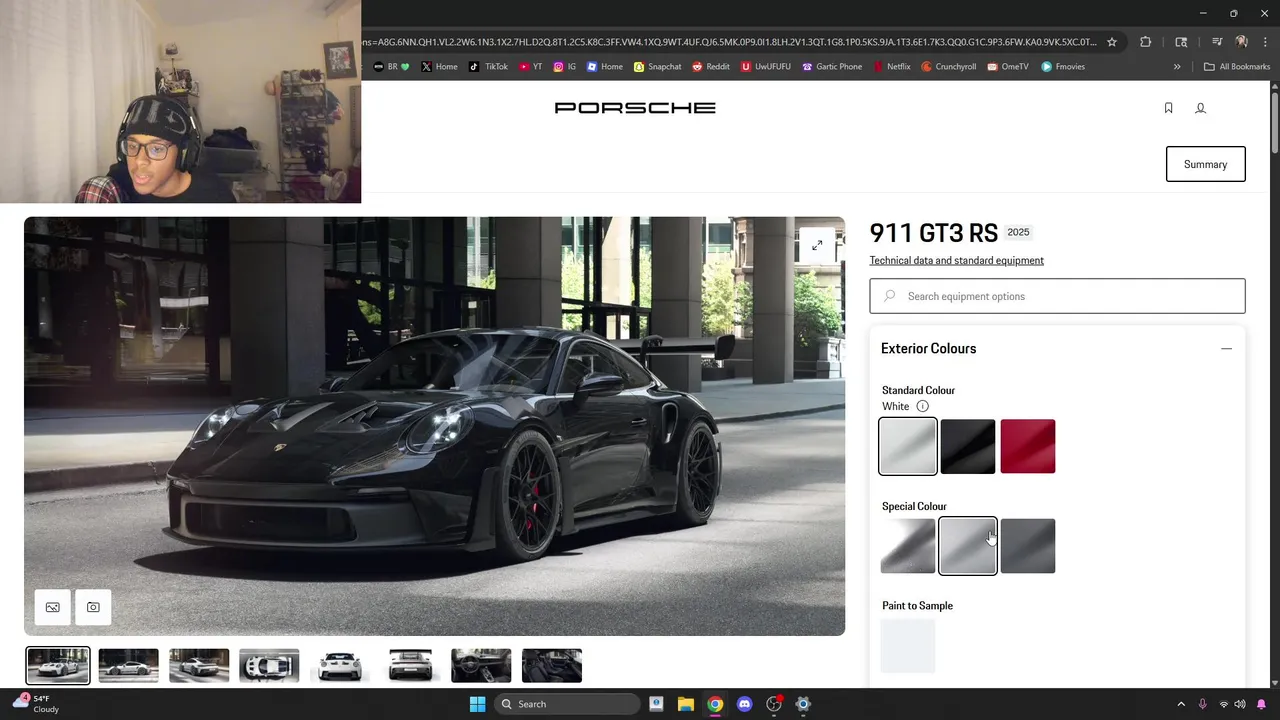Open the IG bookmark
Screen dimensions: 1280x720
[x=565, y=67]
